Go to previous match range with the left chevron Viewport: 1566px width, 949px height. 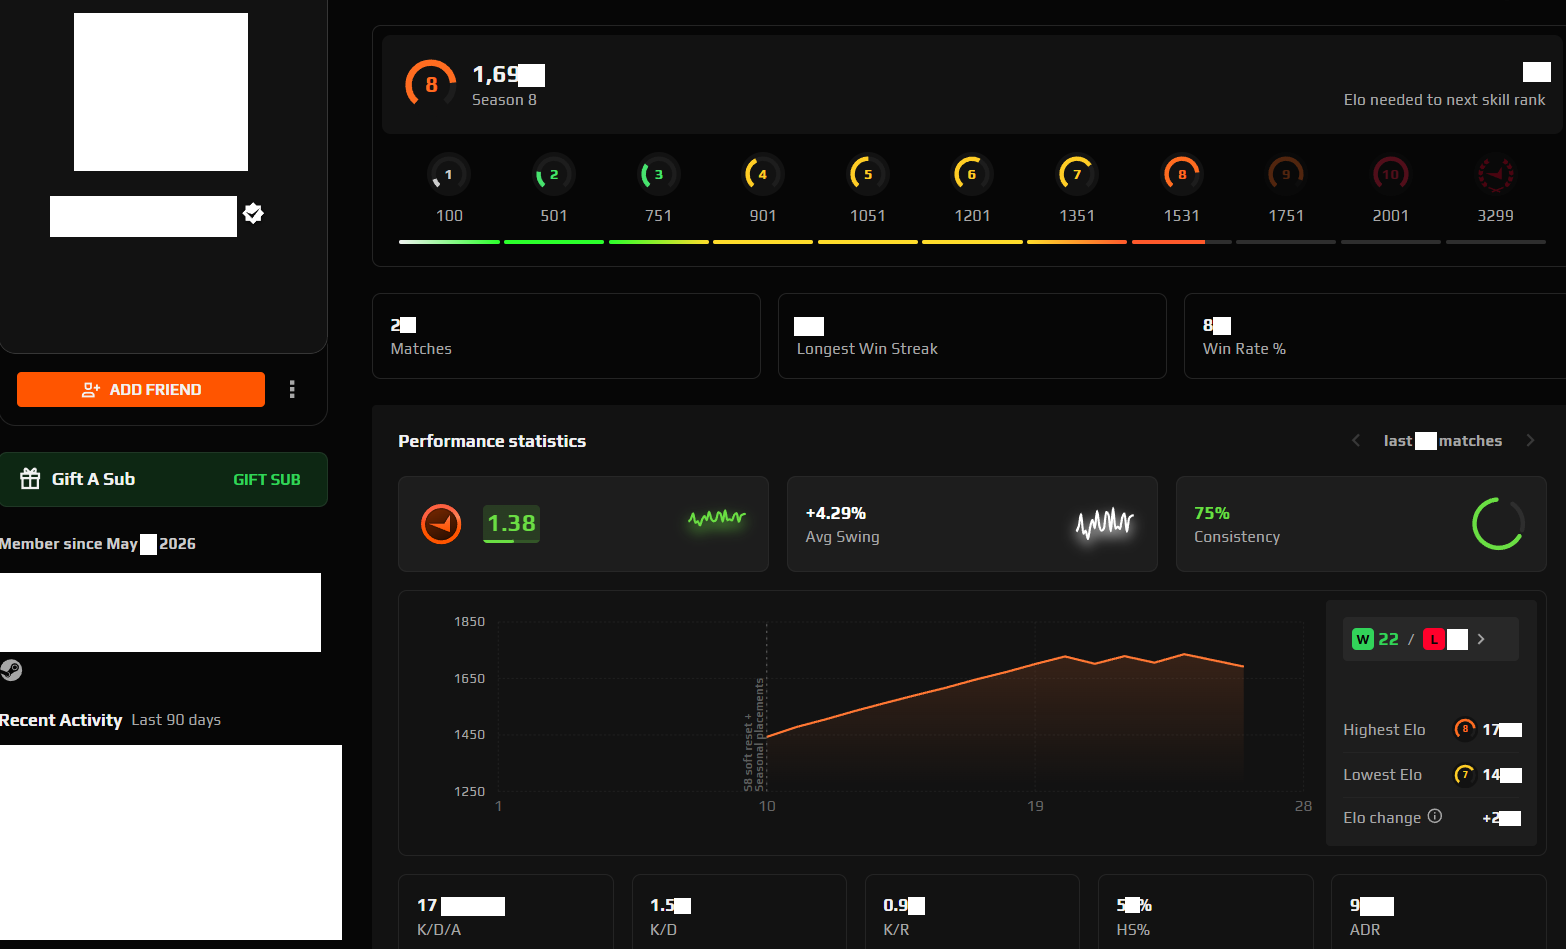tap(1356, 440)
